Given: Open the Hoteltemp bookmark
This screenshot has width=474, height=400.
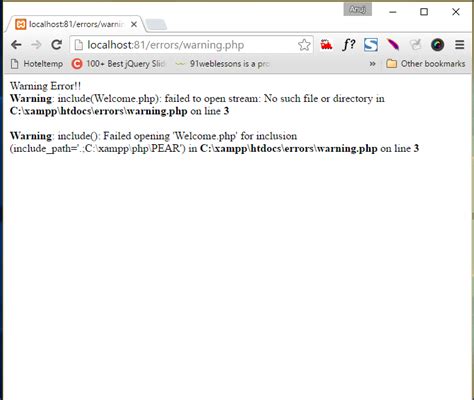Looking at the screenshot, I should click(x=37, y=64).
